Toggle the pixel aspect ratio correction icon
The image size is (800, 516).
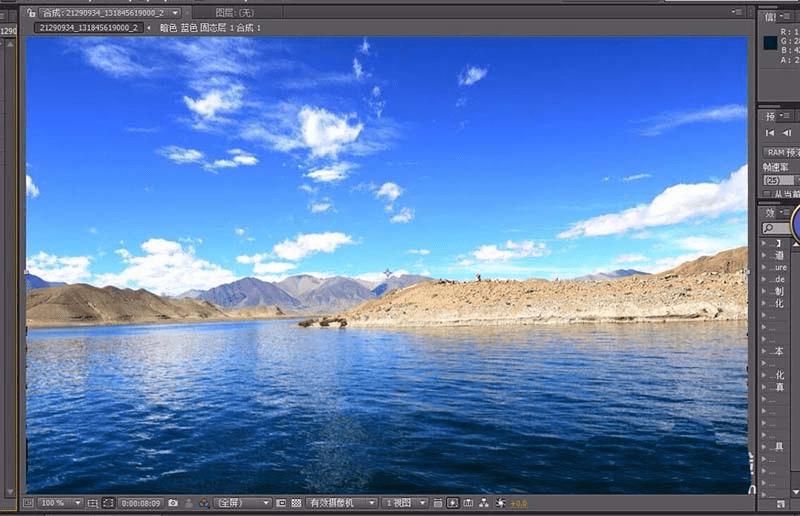[437, 503]
